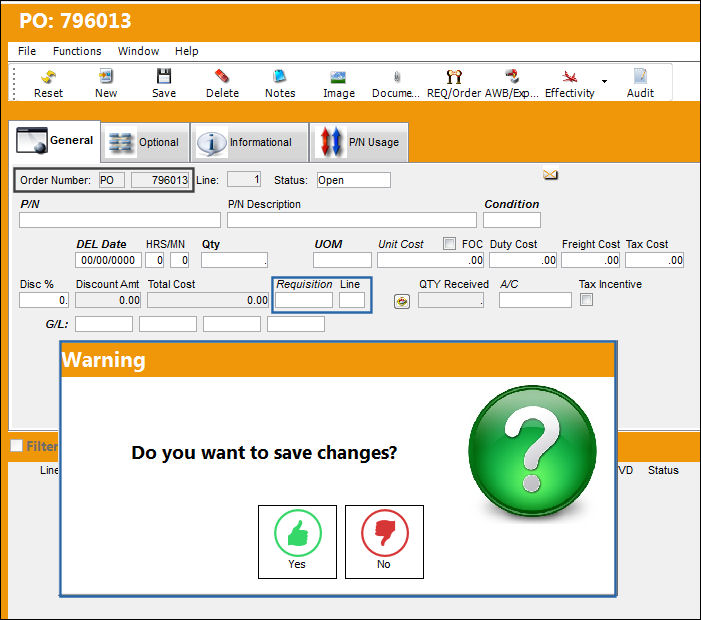701x620 pixels.
Task: Open the Help menu
Action: tap(186, 51)
